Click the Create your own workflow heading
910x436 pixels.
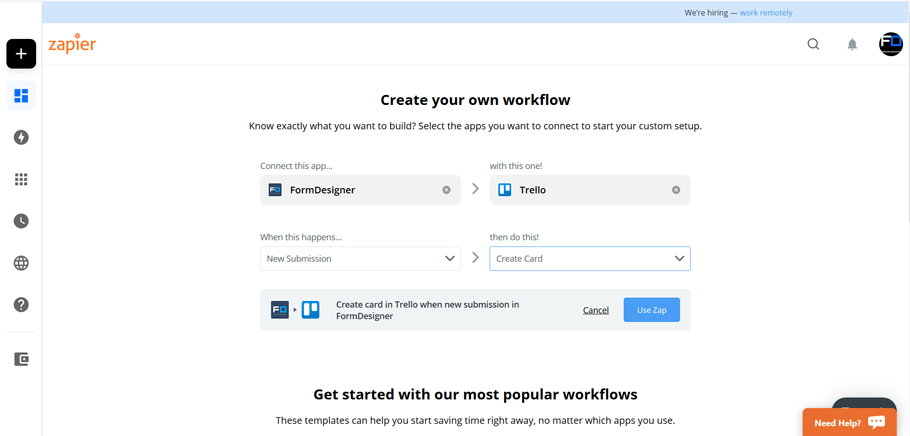coord(475,100)
